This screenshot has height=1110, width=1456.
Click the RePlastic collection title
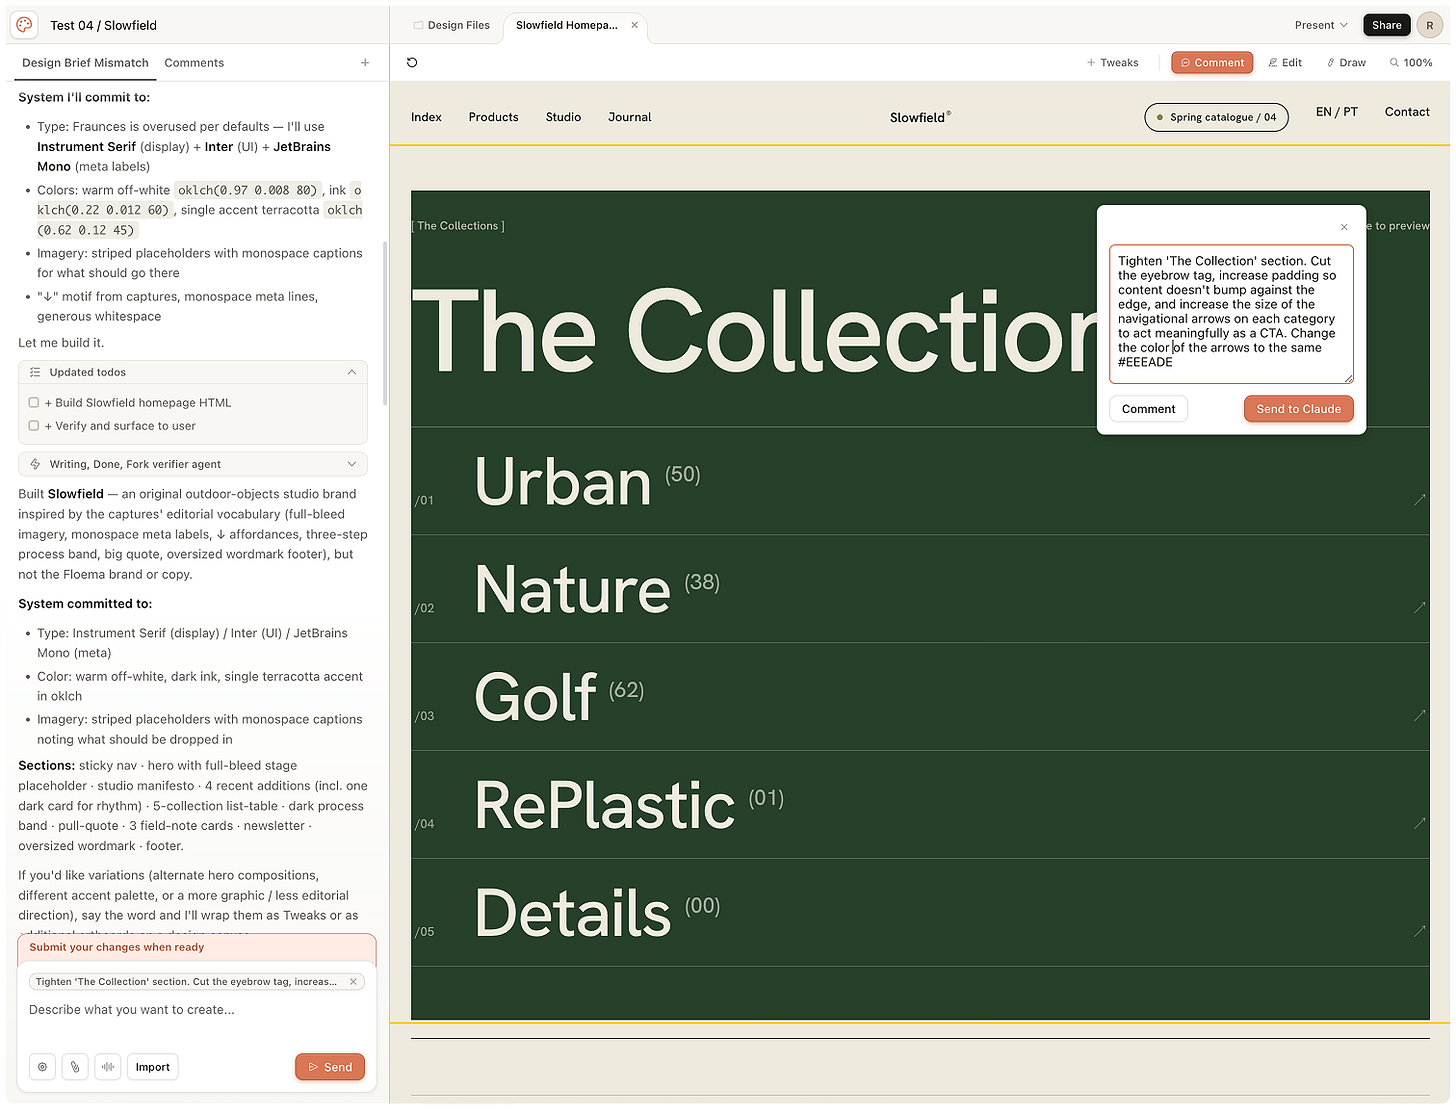(x=604, y=805)
